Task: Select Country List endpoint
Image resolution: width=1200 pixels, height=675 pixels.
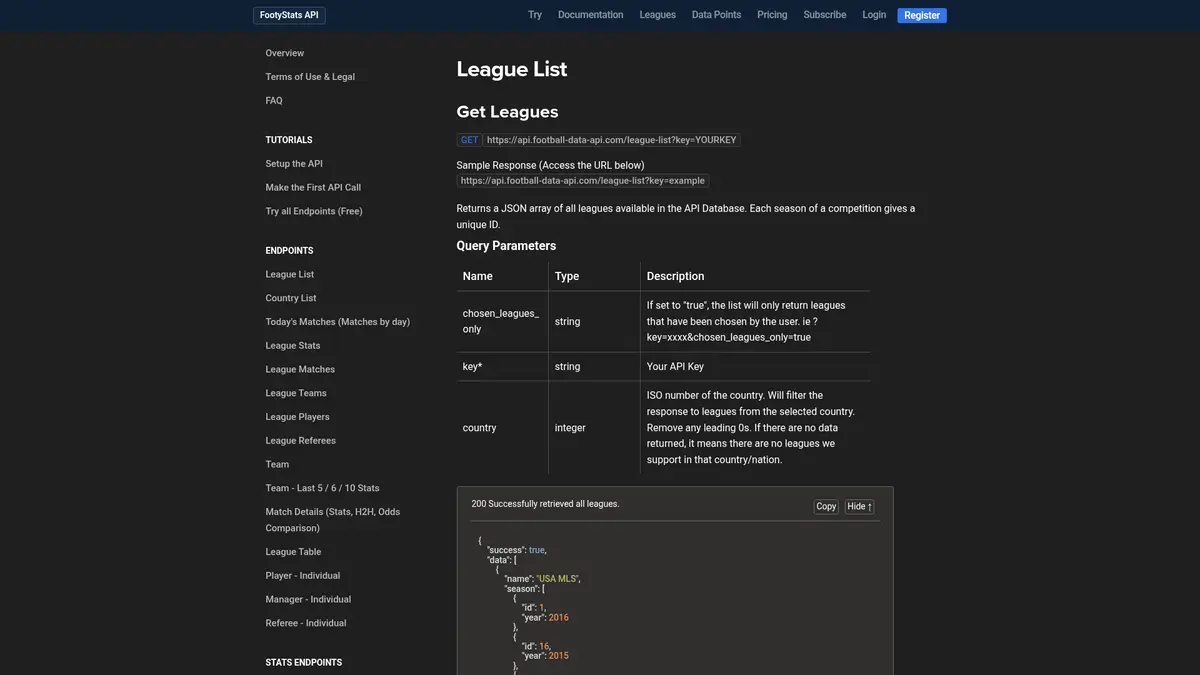Action: [291, 299]
